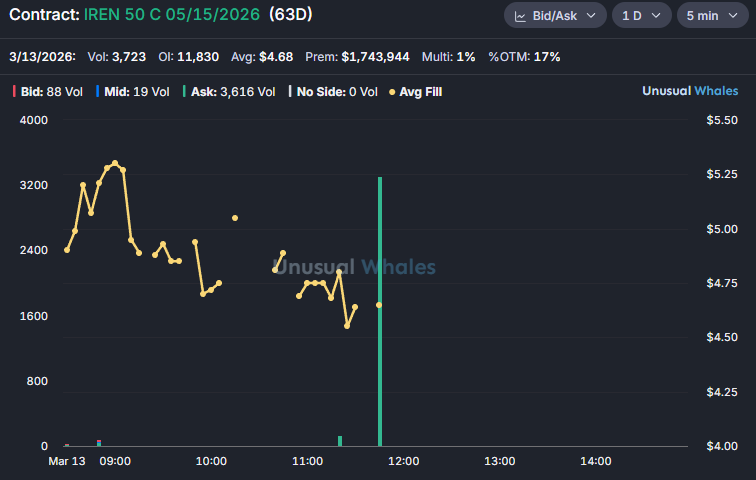Click the (63D) days-to-expiry label

tap(291, 14)
